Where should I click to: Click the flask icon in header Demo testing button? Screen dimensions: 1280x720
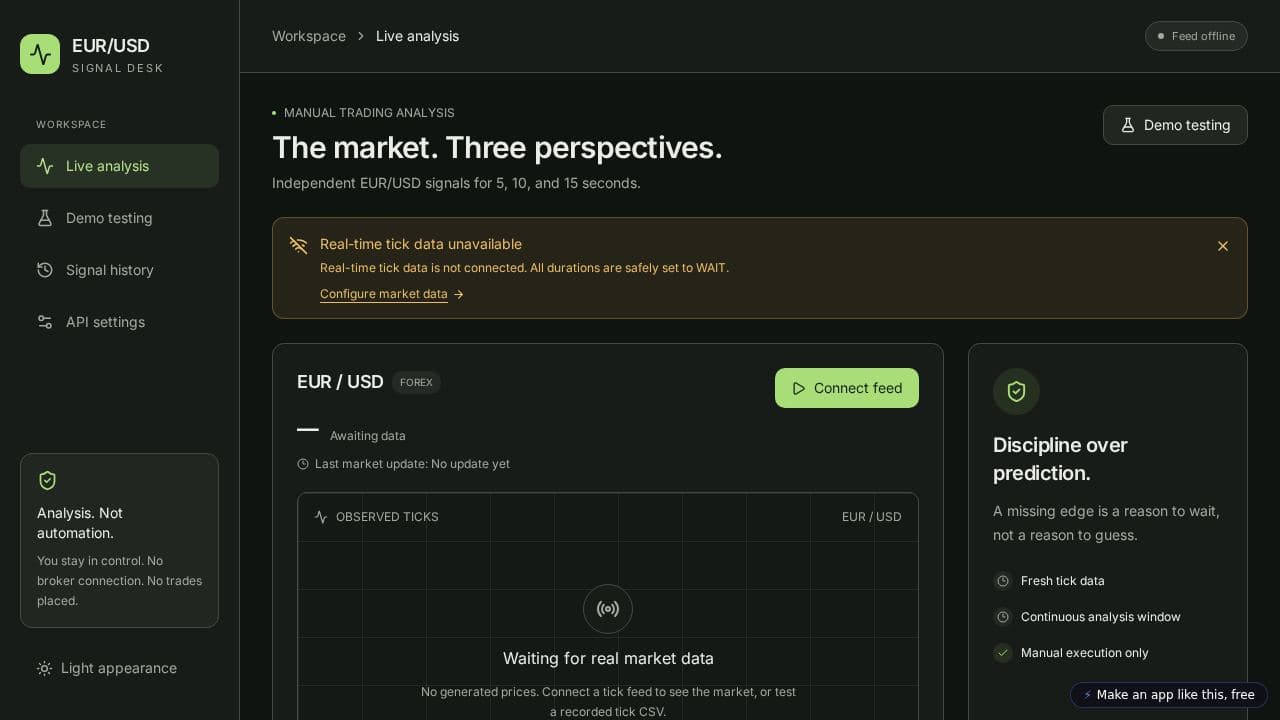(1128, 125)
